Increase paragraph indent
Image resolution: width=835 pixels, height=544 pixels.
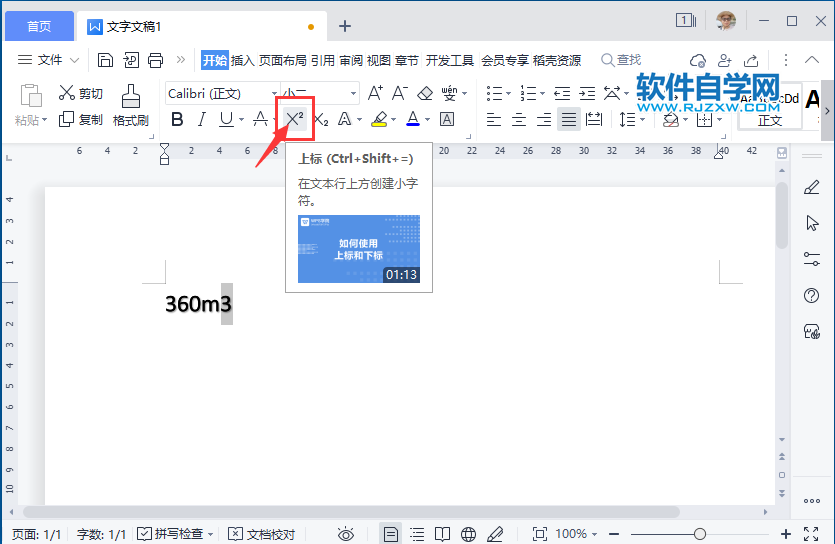pos(587,94)
